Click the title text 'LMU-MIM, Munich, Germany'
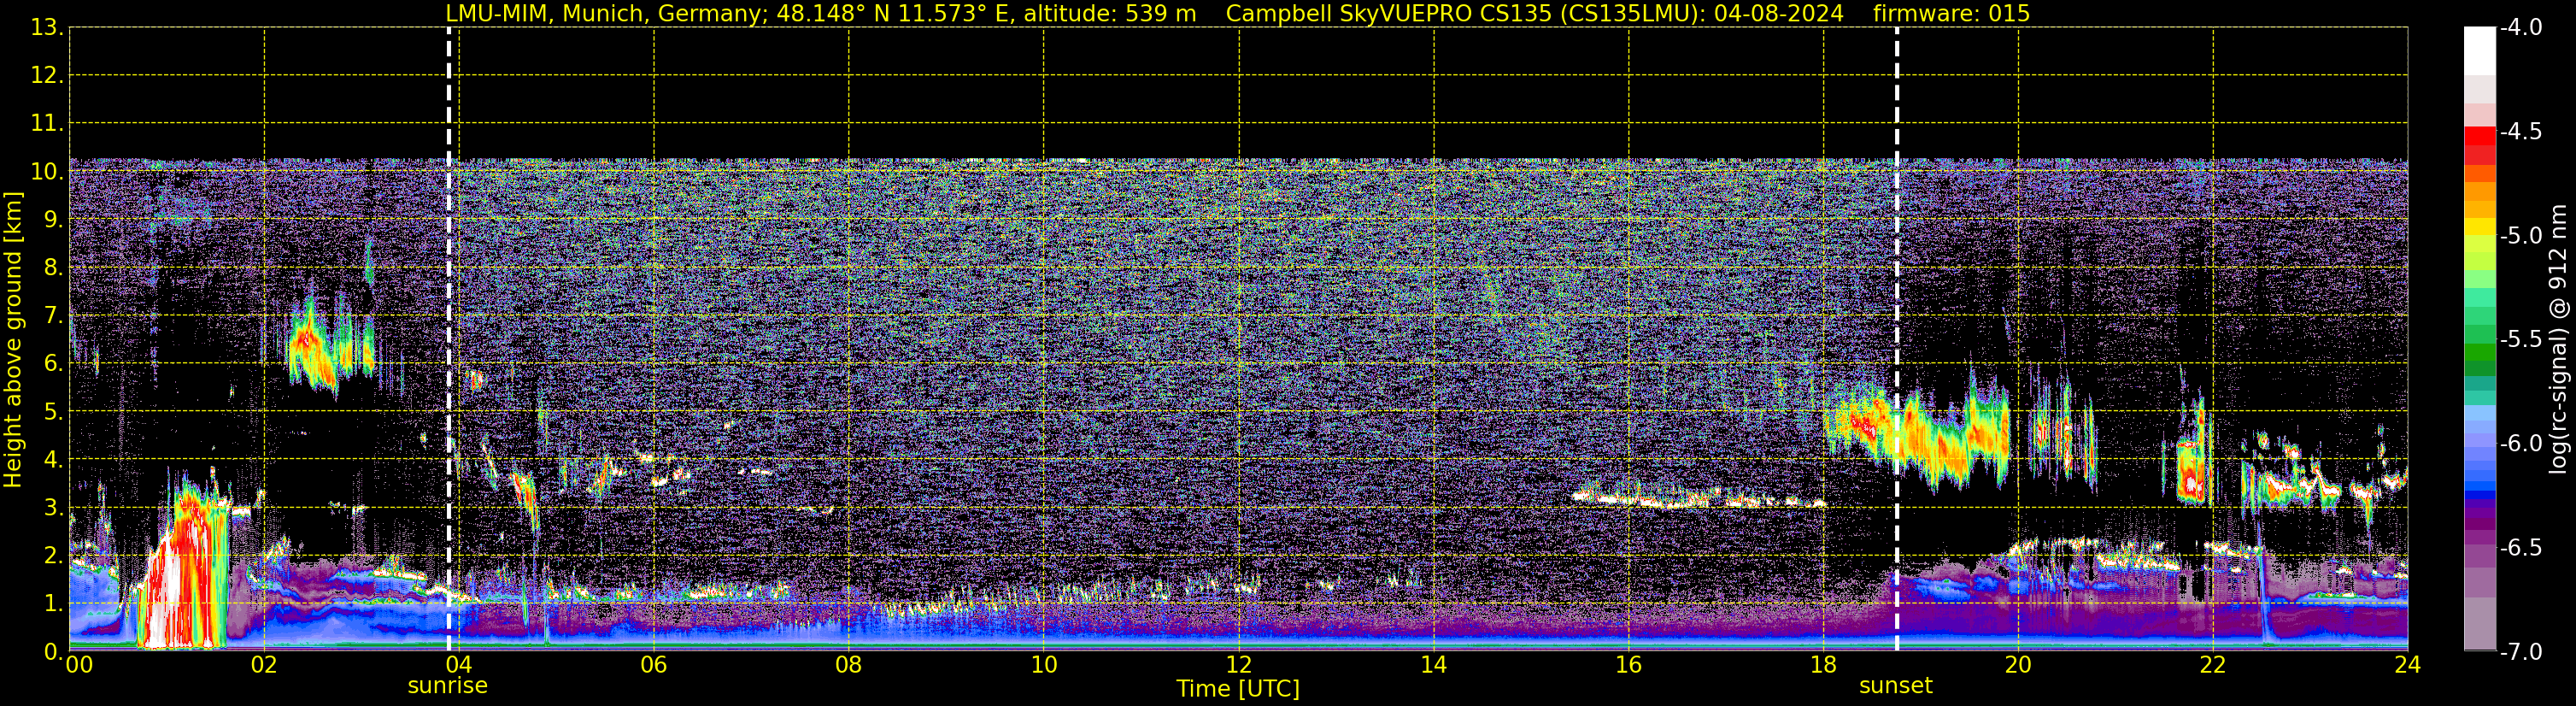 (x=607, y=13)
